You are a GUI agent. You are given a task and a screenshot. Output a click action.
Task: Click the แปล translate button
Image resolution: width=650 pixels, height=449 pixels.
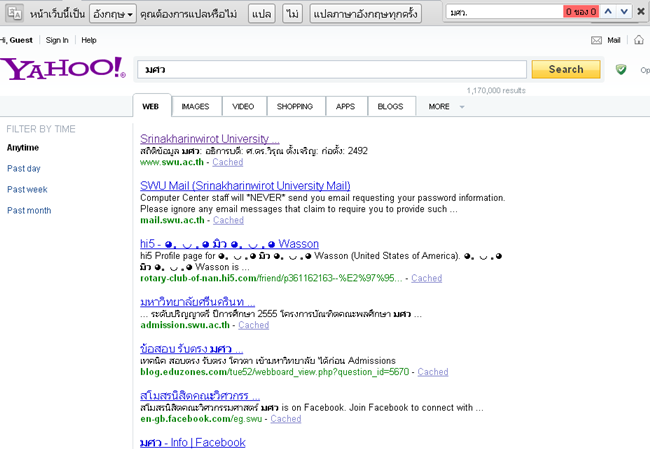(x=262, y=14)
